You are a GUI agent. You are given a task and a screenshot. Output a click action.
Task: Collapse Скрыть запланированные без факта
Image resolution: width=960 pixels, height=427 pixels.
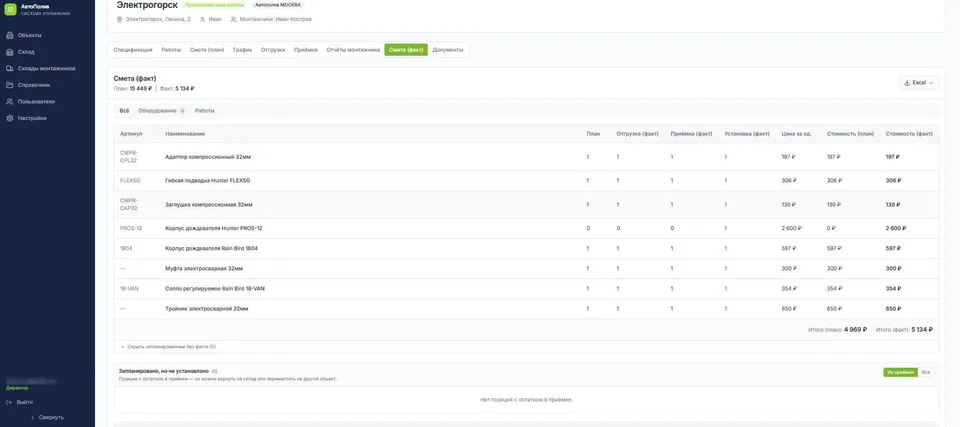coord(168,347)
